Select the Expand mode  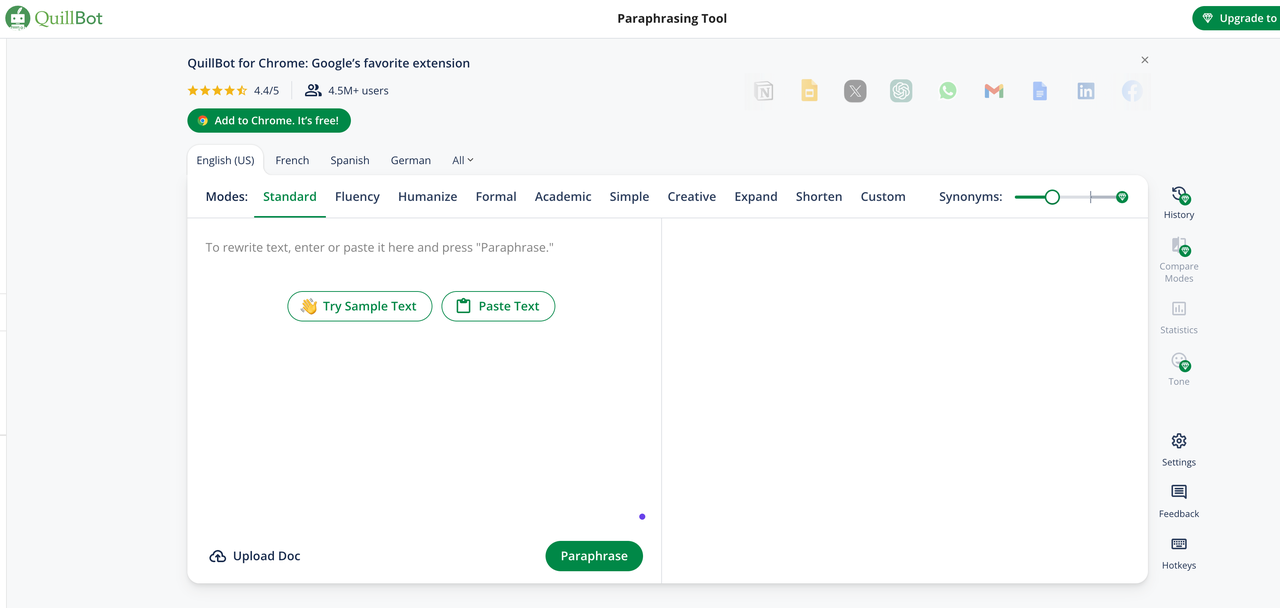tap(756, 197)
